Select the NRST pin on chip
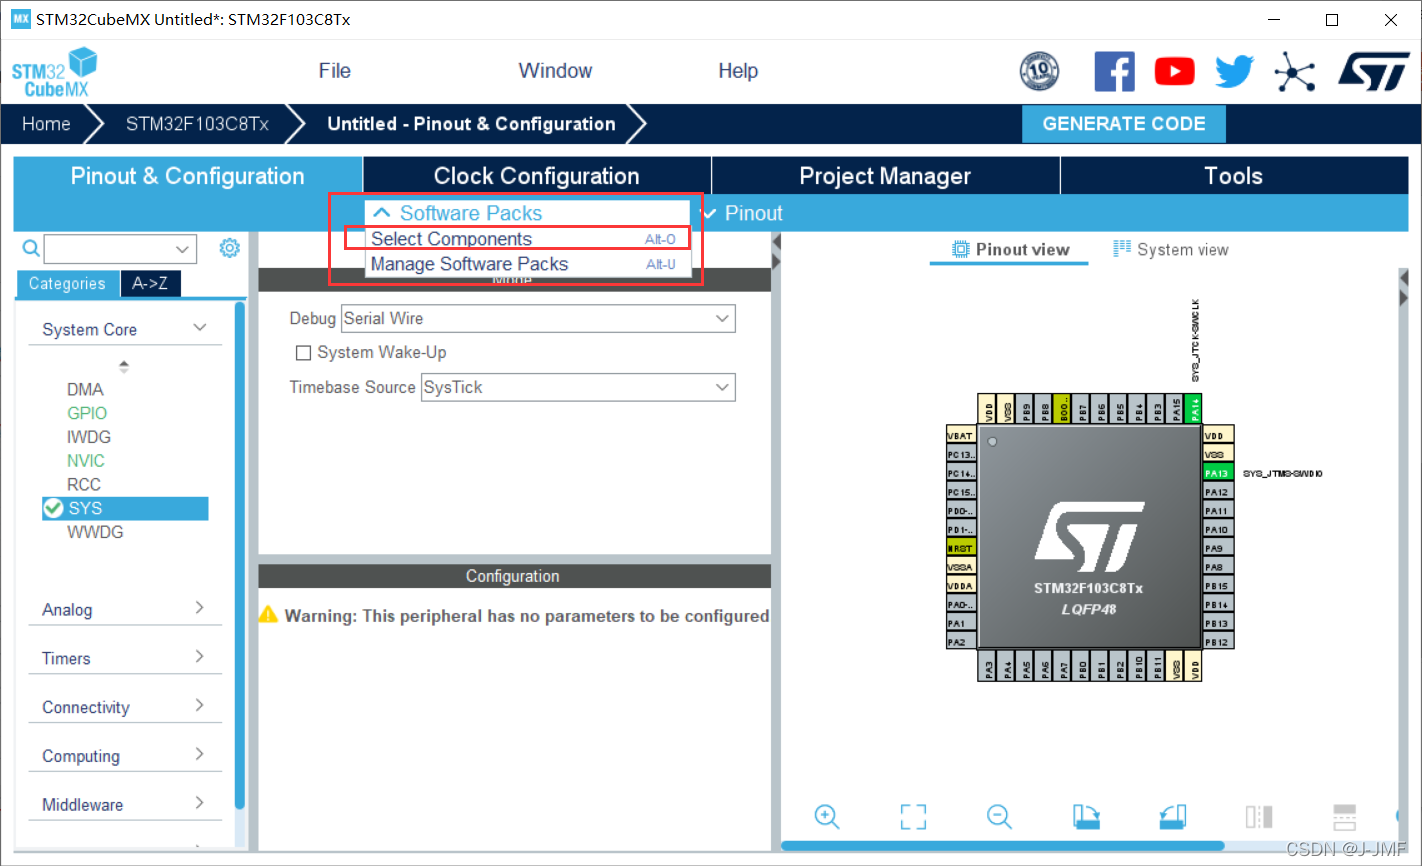This screenshot has height=866, width=1422. [x=961, y=548]
